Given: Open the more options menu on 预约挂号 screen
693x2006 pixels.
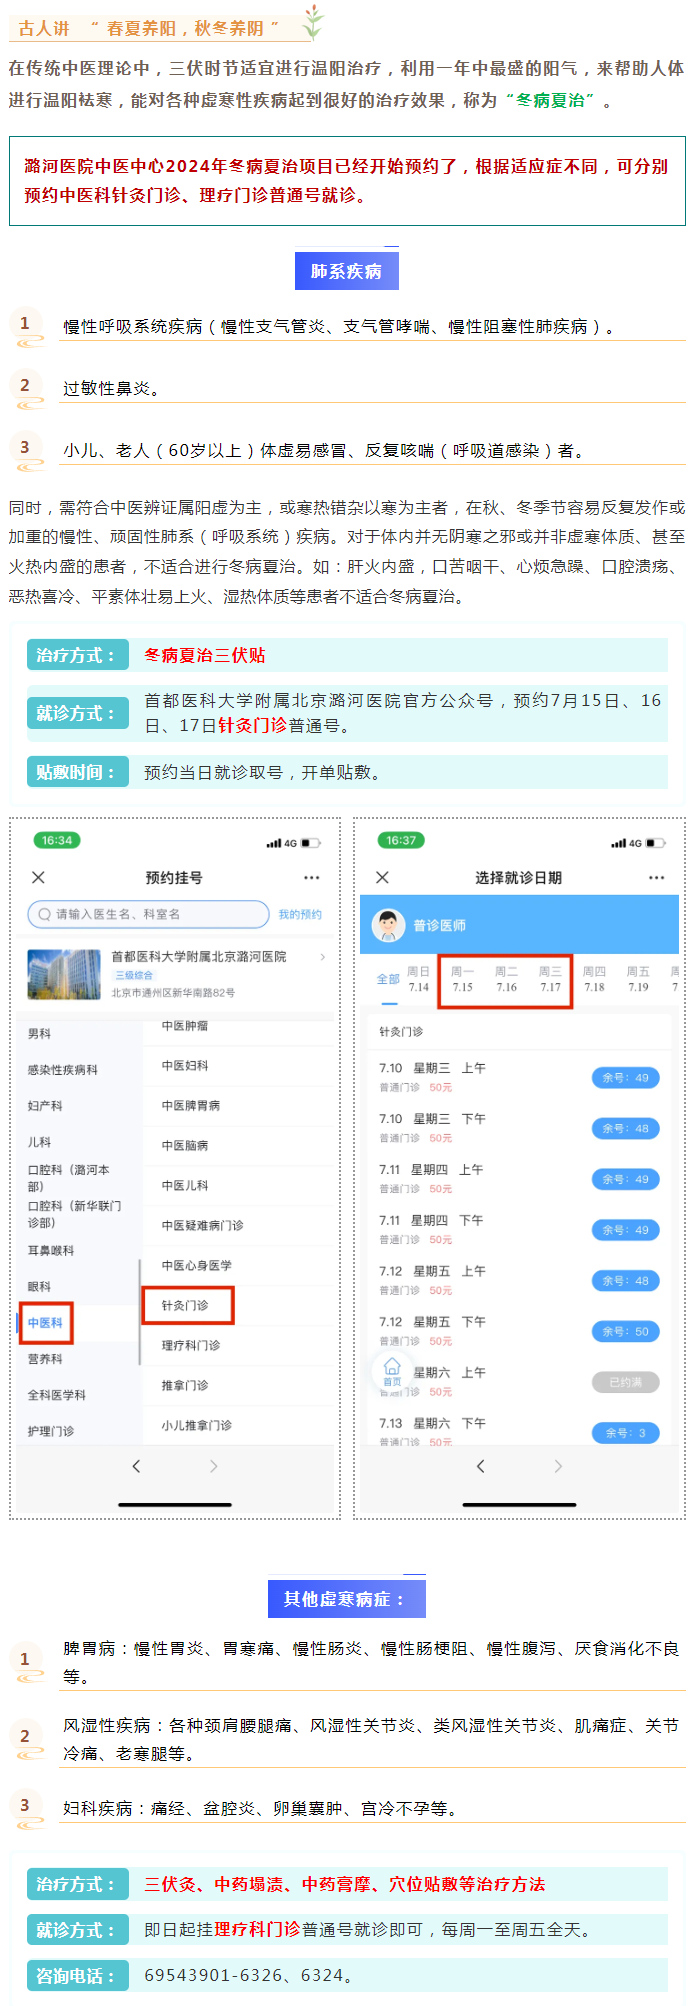Looking at the screenshot, I should tap(311, 877).
